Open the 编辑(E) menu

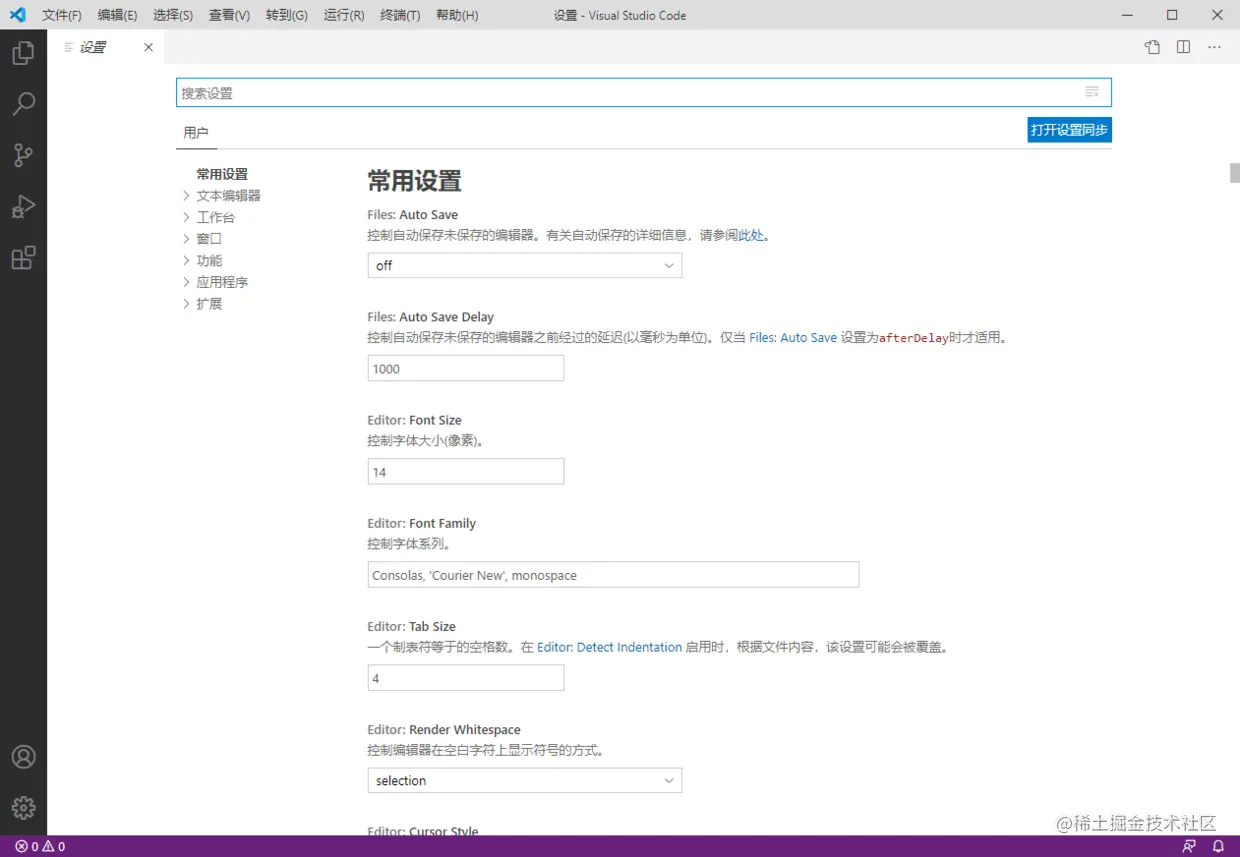pyautogui.click(x=118, y=15)
